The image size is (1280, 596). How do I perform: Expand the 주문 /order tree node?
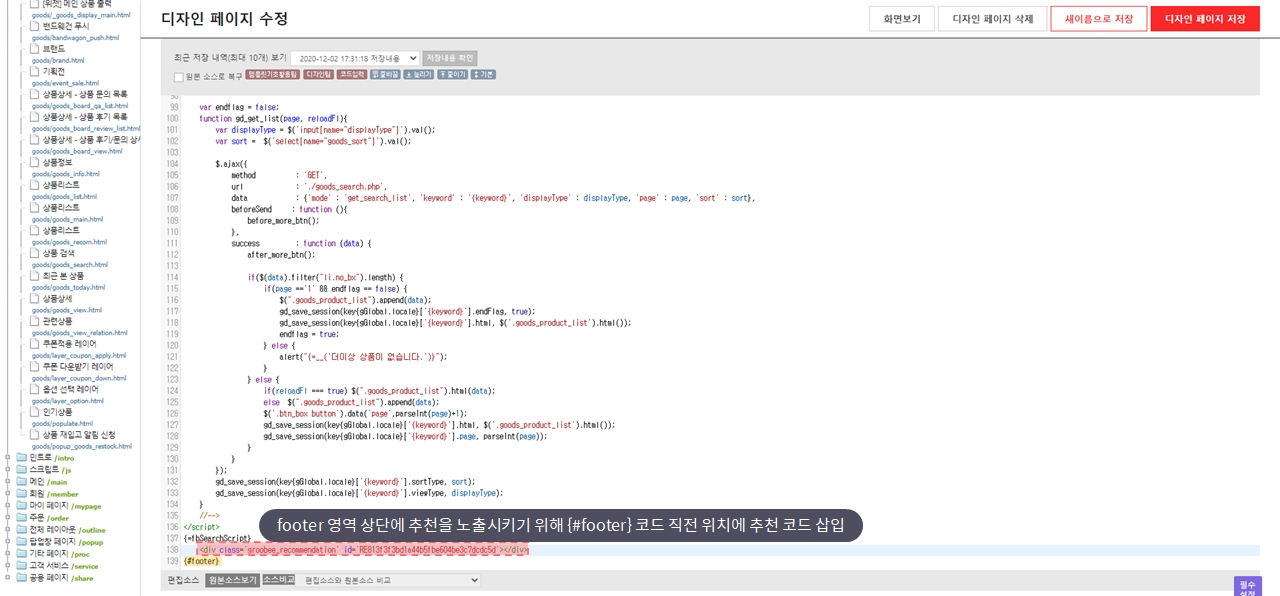[8, 517]
